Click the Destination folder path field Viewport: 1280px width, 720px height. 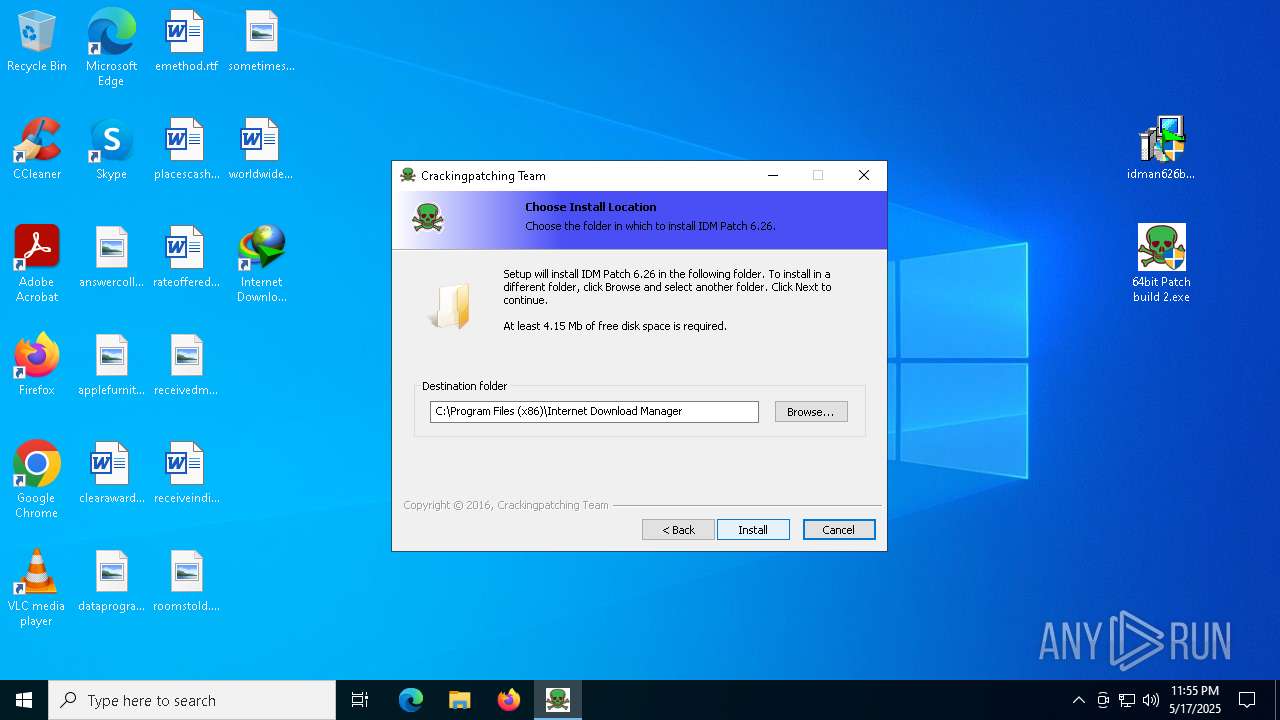click(x=594, y=412)
